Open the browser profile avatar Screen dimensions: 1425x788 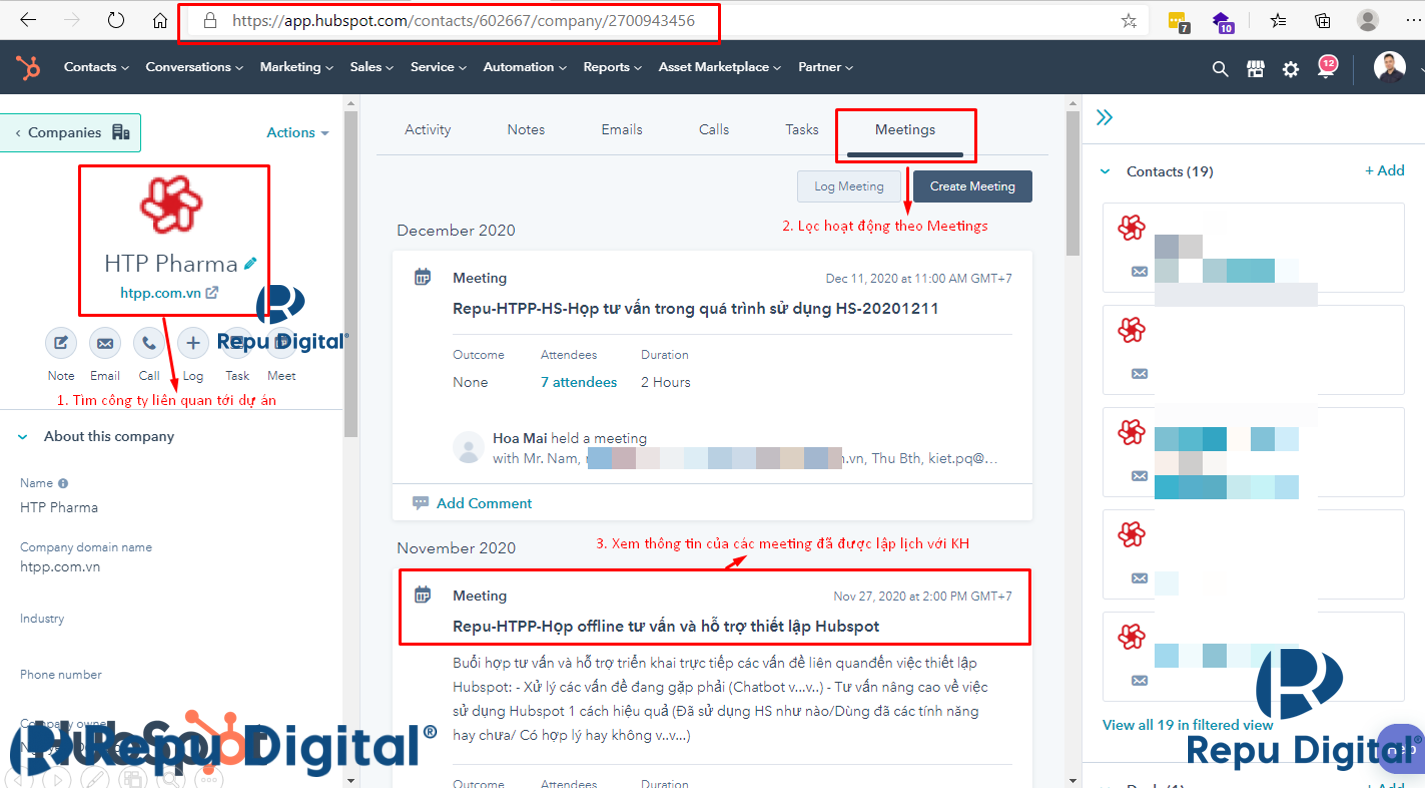pos(1367,20)
